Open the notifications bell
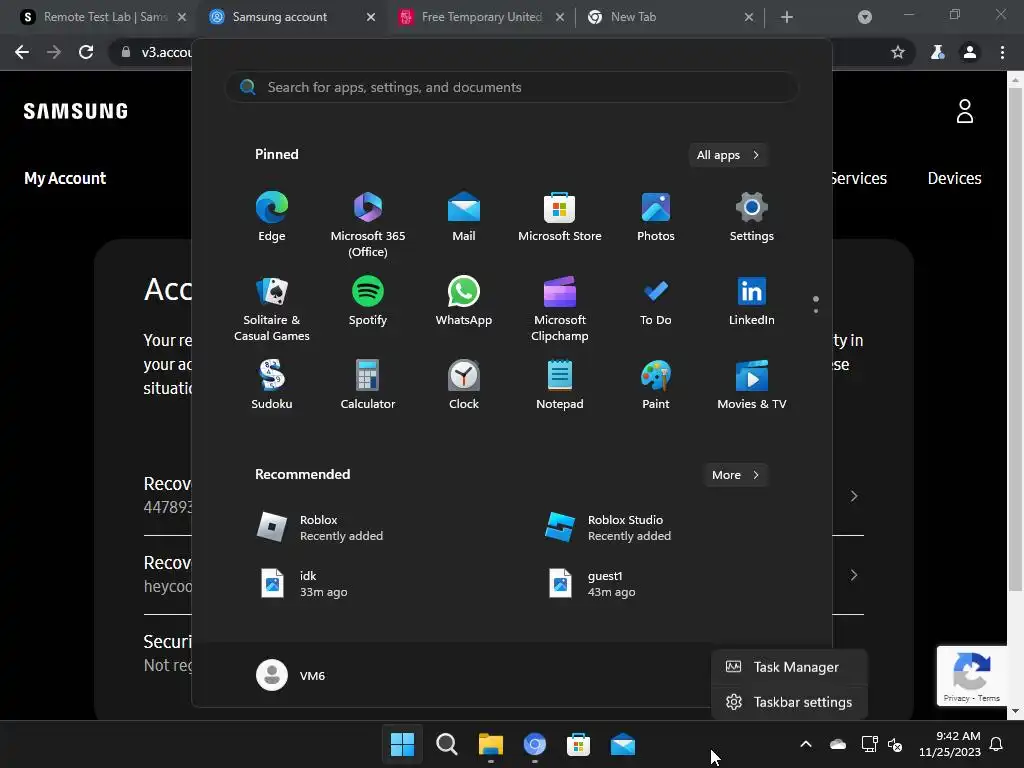Screen dimensions: 1024x768 tap(996, 744)
